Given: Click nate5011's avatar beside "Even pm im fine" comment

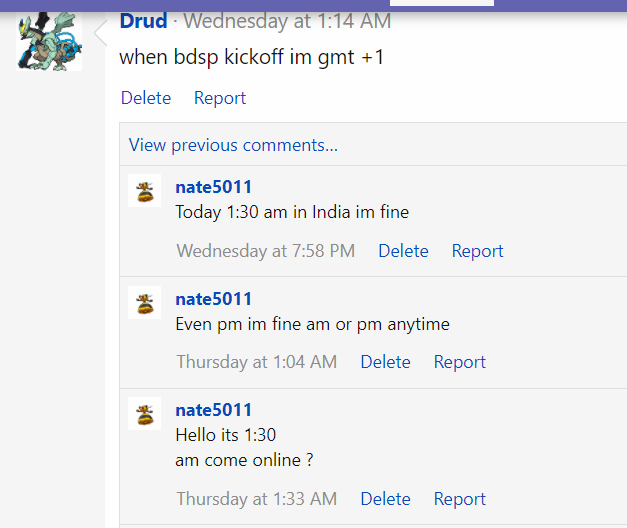Looking at the screenshot, I should 145,302.
